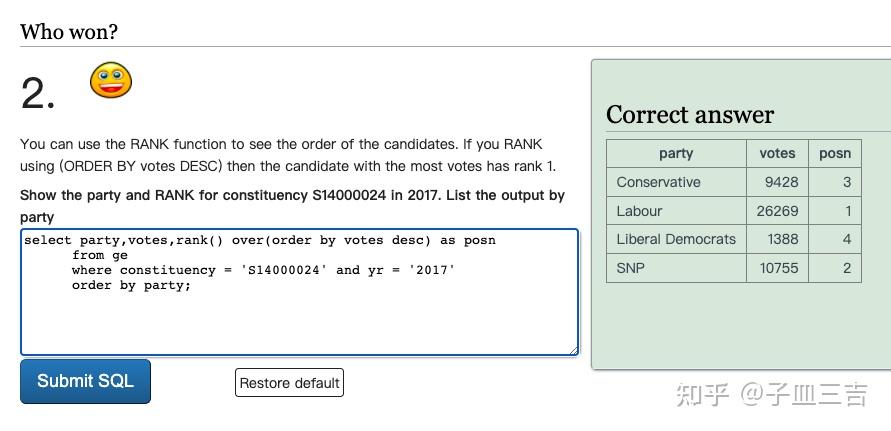Click the 26269 votes cell
The image size is (891, 431).
click(778, 211)
